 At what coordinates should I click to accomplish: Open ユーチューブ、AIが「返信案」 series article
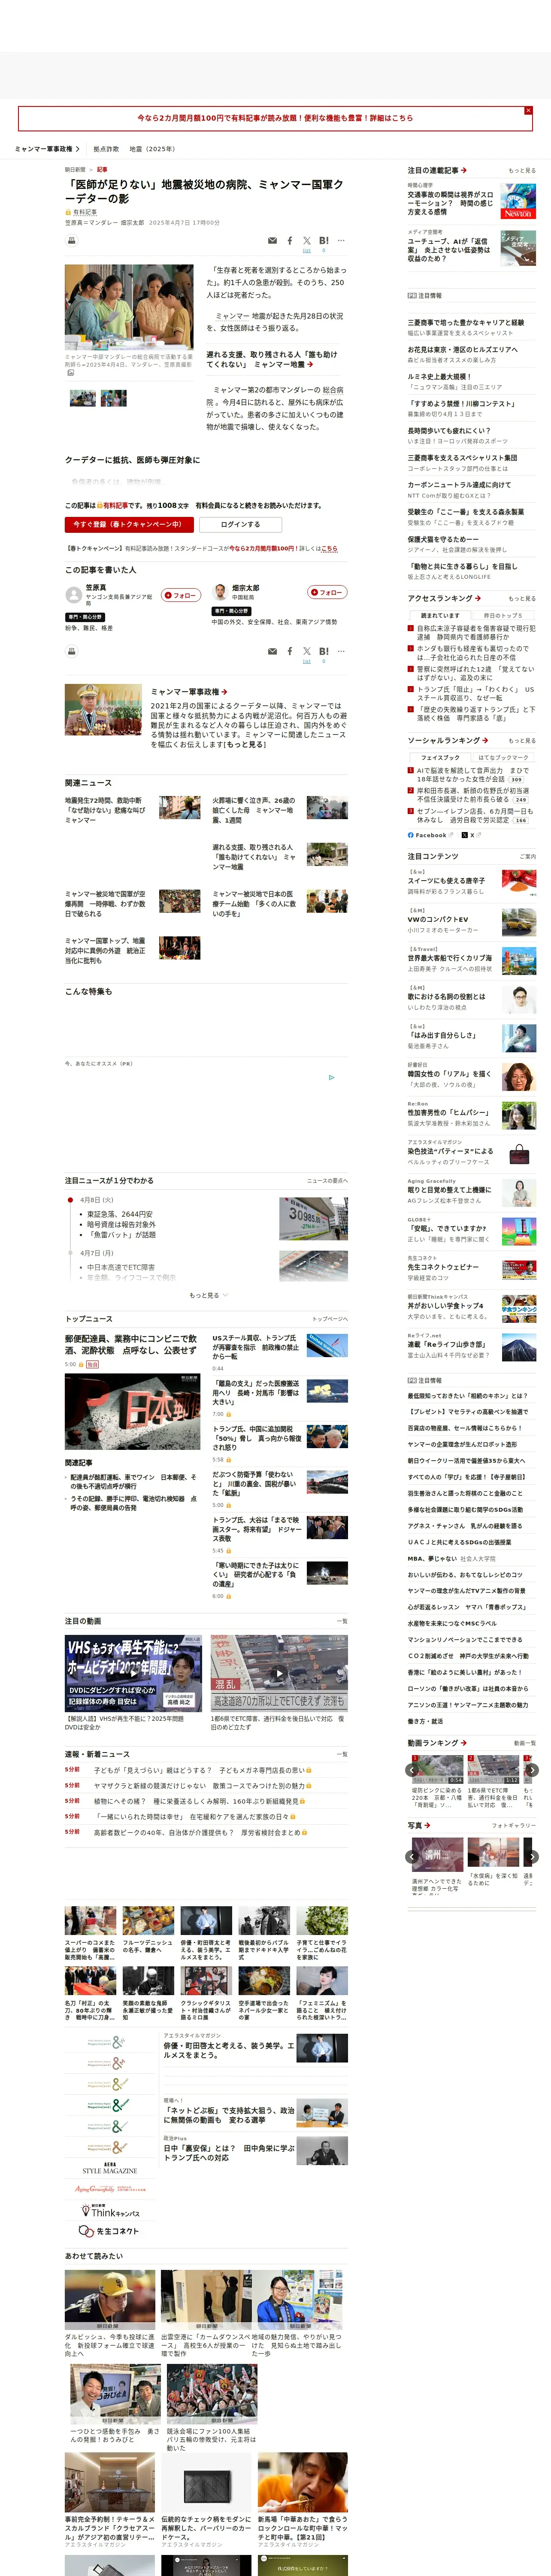[x=450, y=250]
